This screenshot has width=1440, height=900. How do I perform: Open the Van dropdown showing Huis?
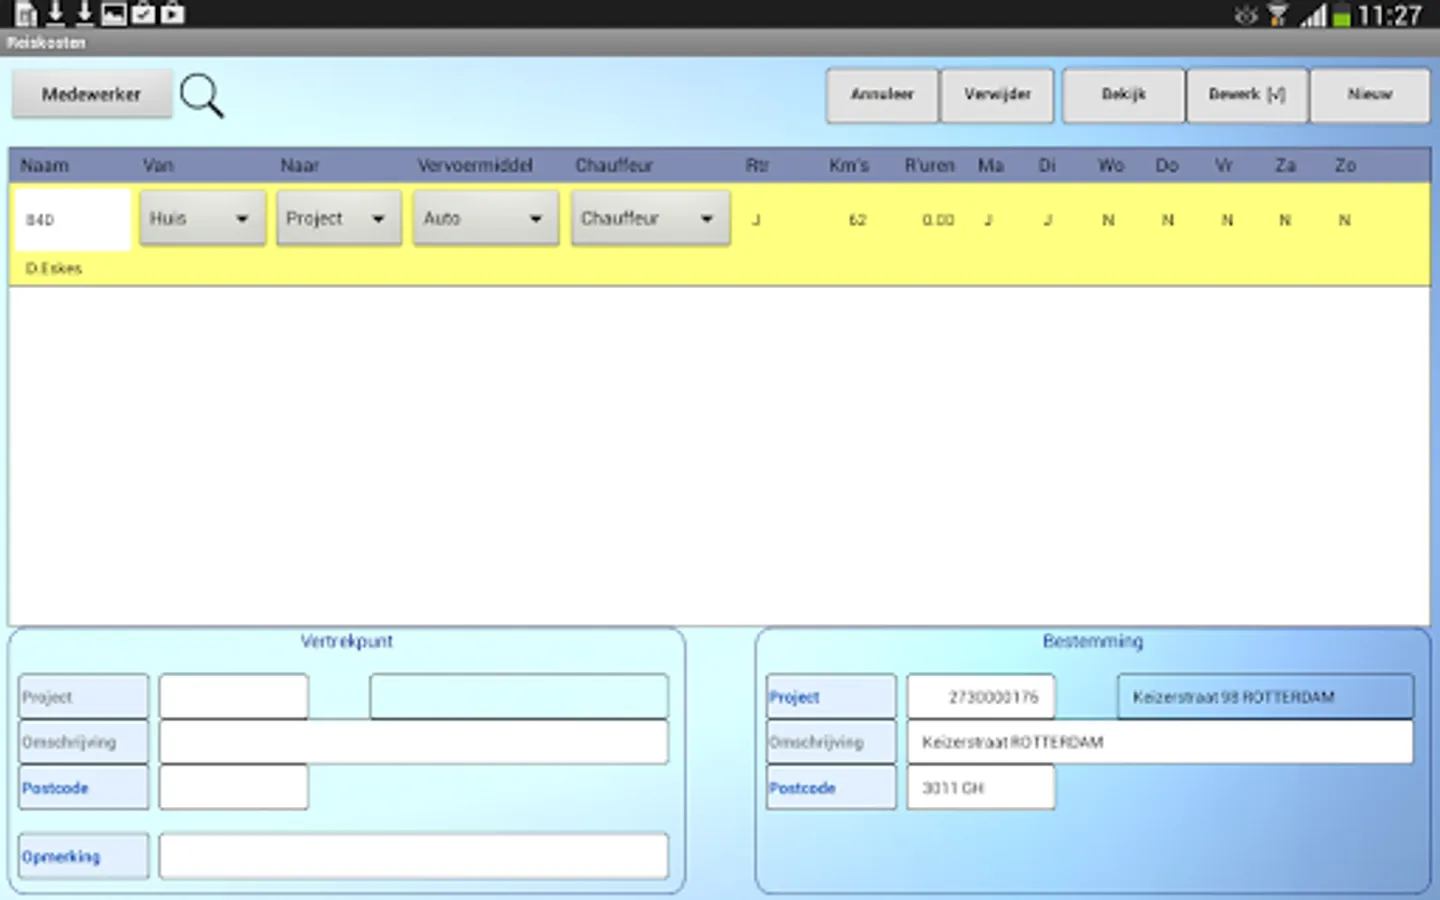202,218
